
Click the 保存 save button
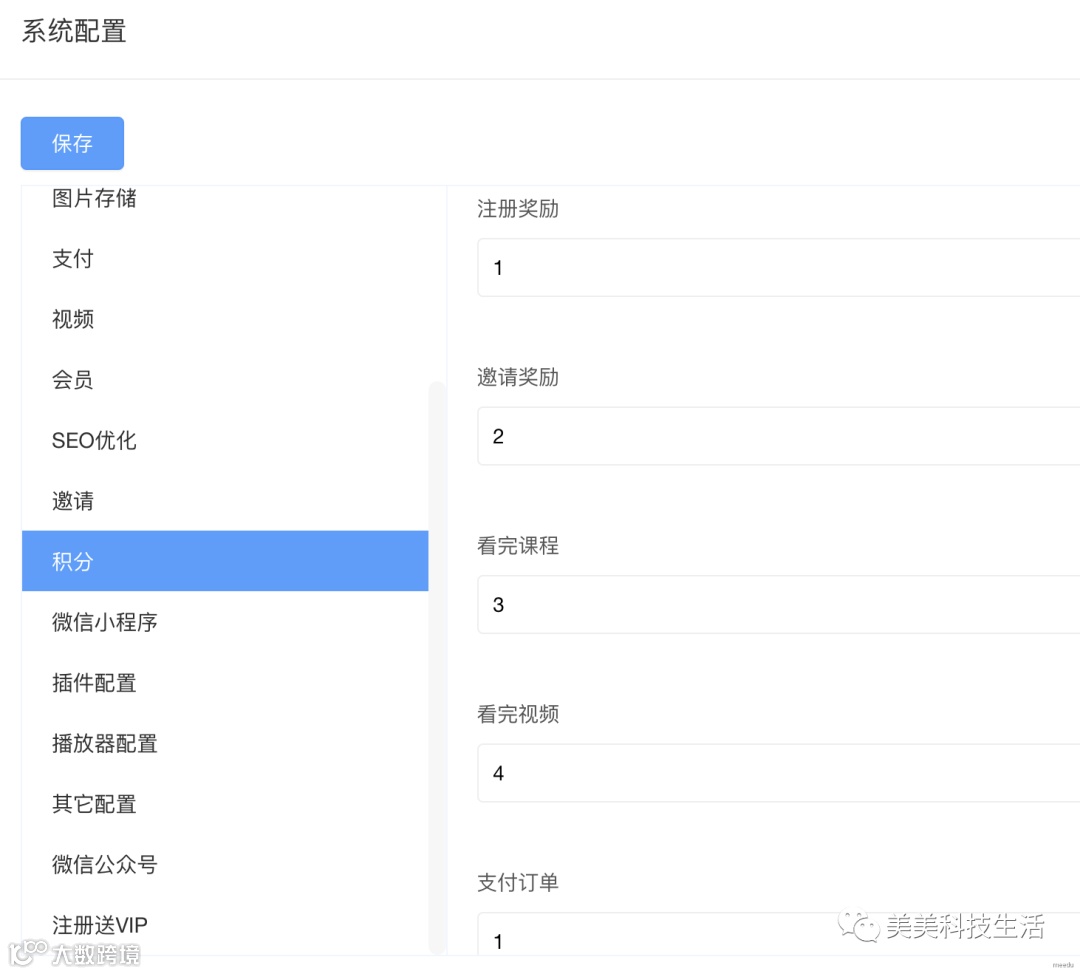click(72, 144)
